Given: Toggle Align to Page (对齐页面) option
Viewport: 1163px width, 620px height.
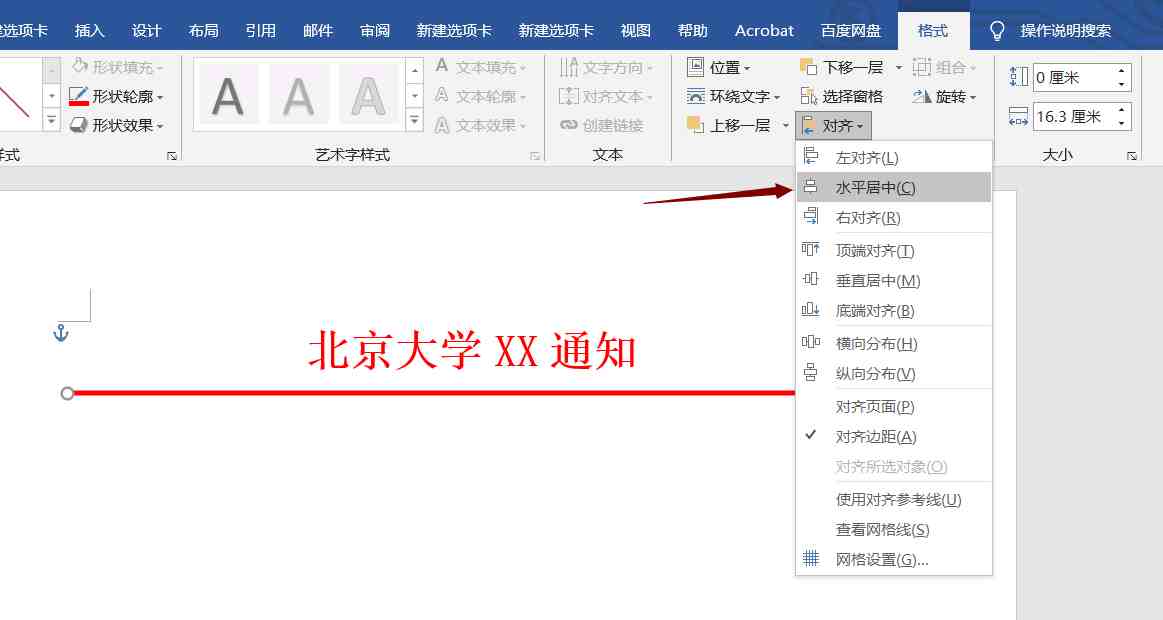Looking at the screenshot, I should click(893, 406).
